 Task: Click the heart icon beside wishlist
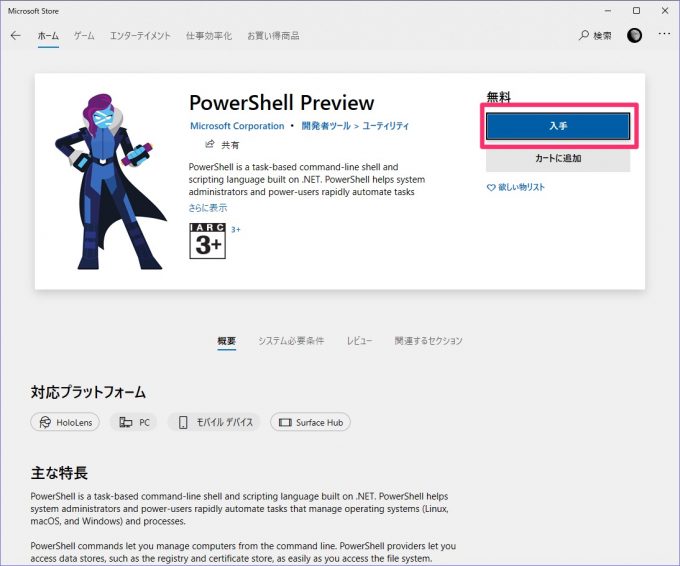coord(491,188)
